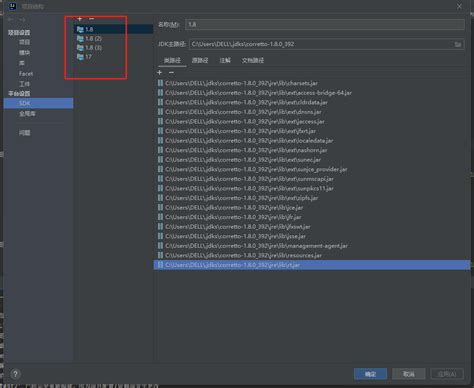Select the jaccess.jar classpath entry

(x=312, y=121)
